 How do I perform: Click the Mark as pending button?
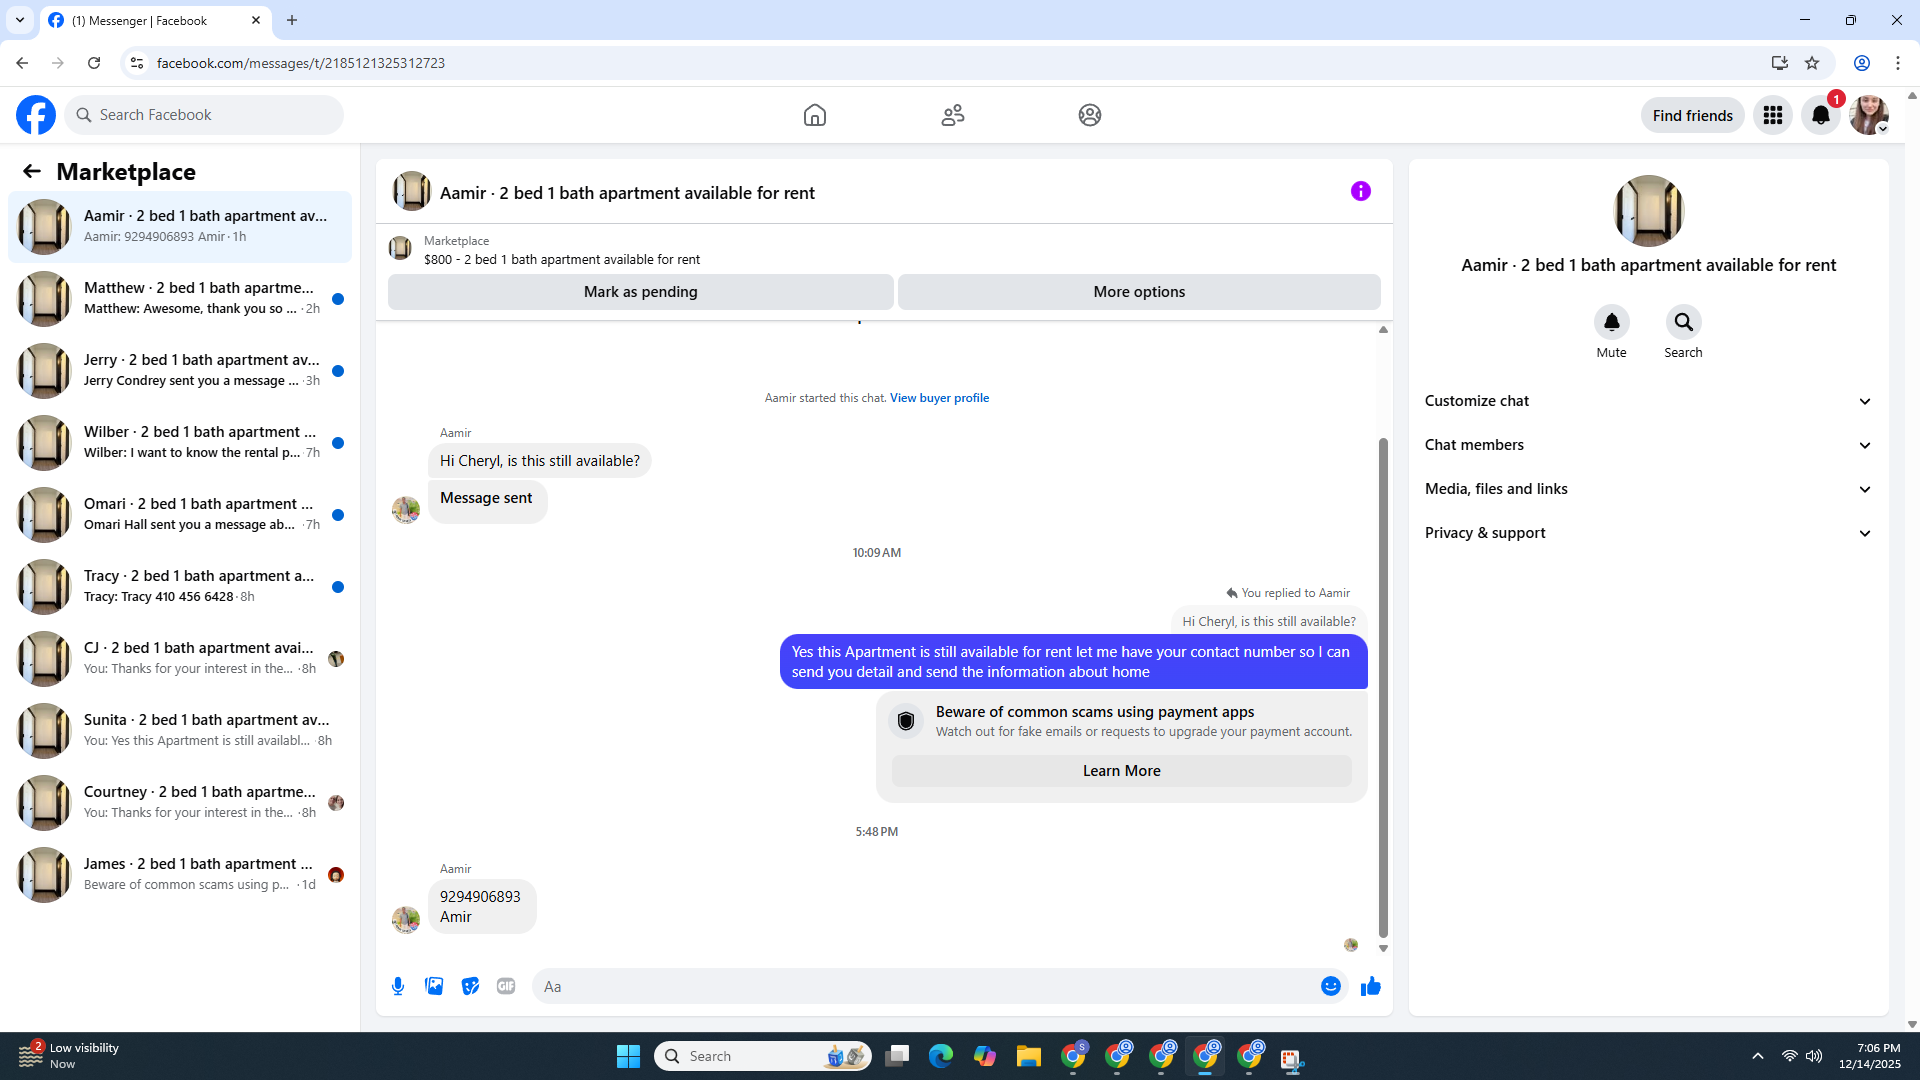640,292
